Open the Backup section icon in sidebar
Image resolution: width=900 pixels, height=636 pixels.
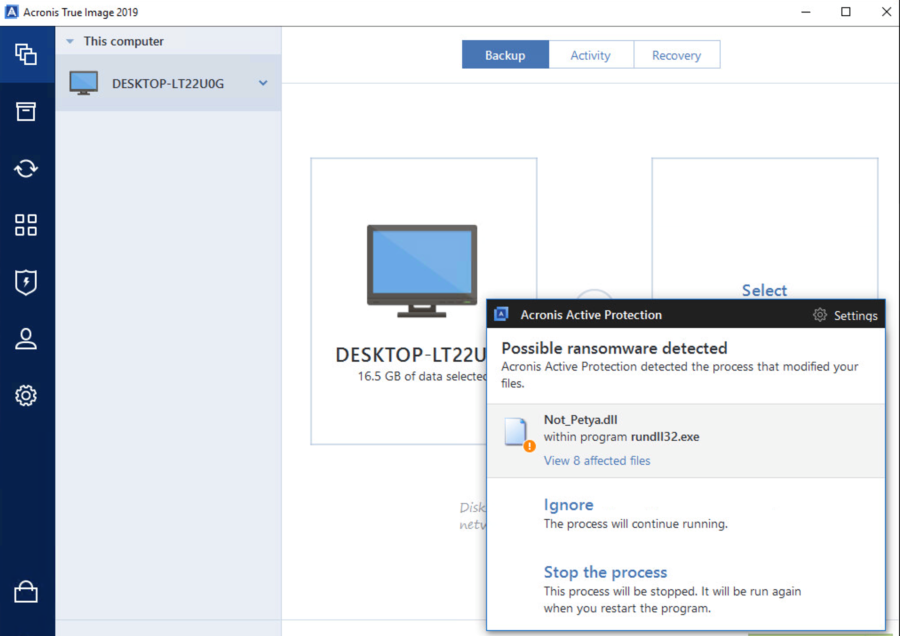click(26, 55)
